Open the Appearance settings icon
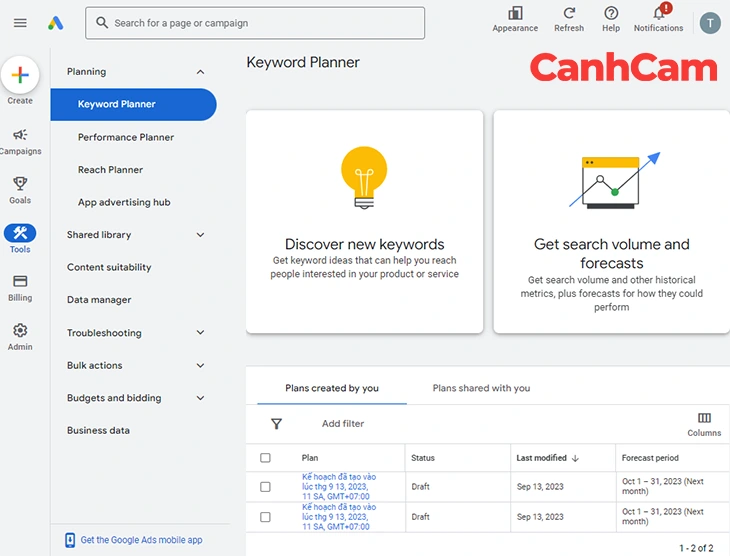 (x=515, y=13)
